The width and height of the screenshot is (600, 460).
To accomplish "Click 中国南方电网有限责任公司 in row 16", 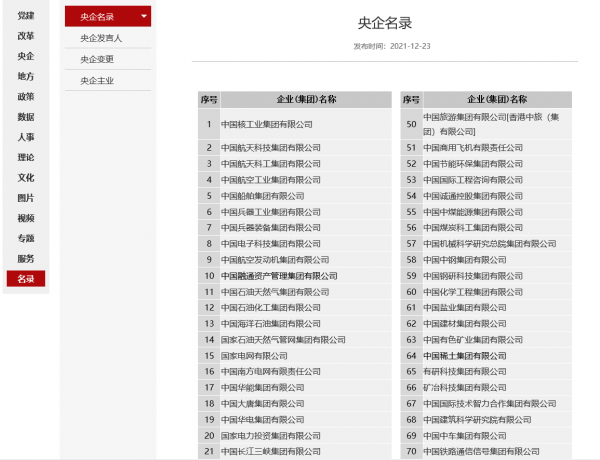I will tap(271, 372).
